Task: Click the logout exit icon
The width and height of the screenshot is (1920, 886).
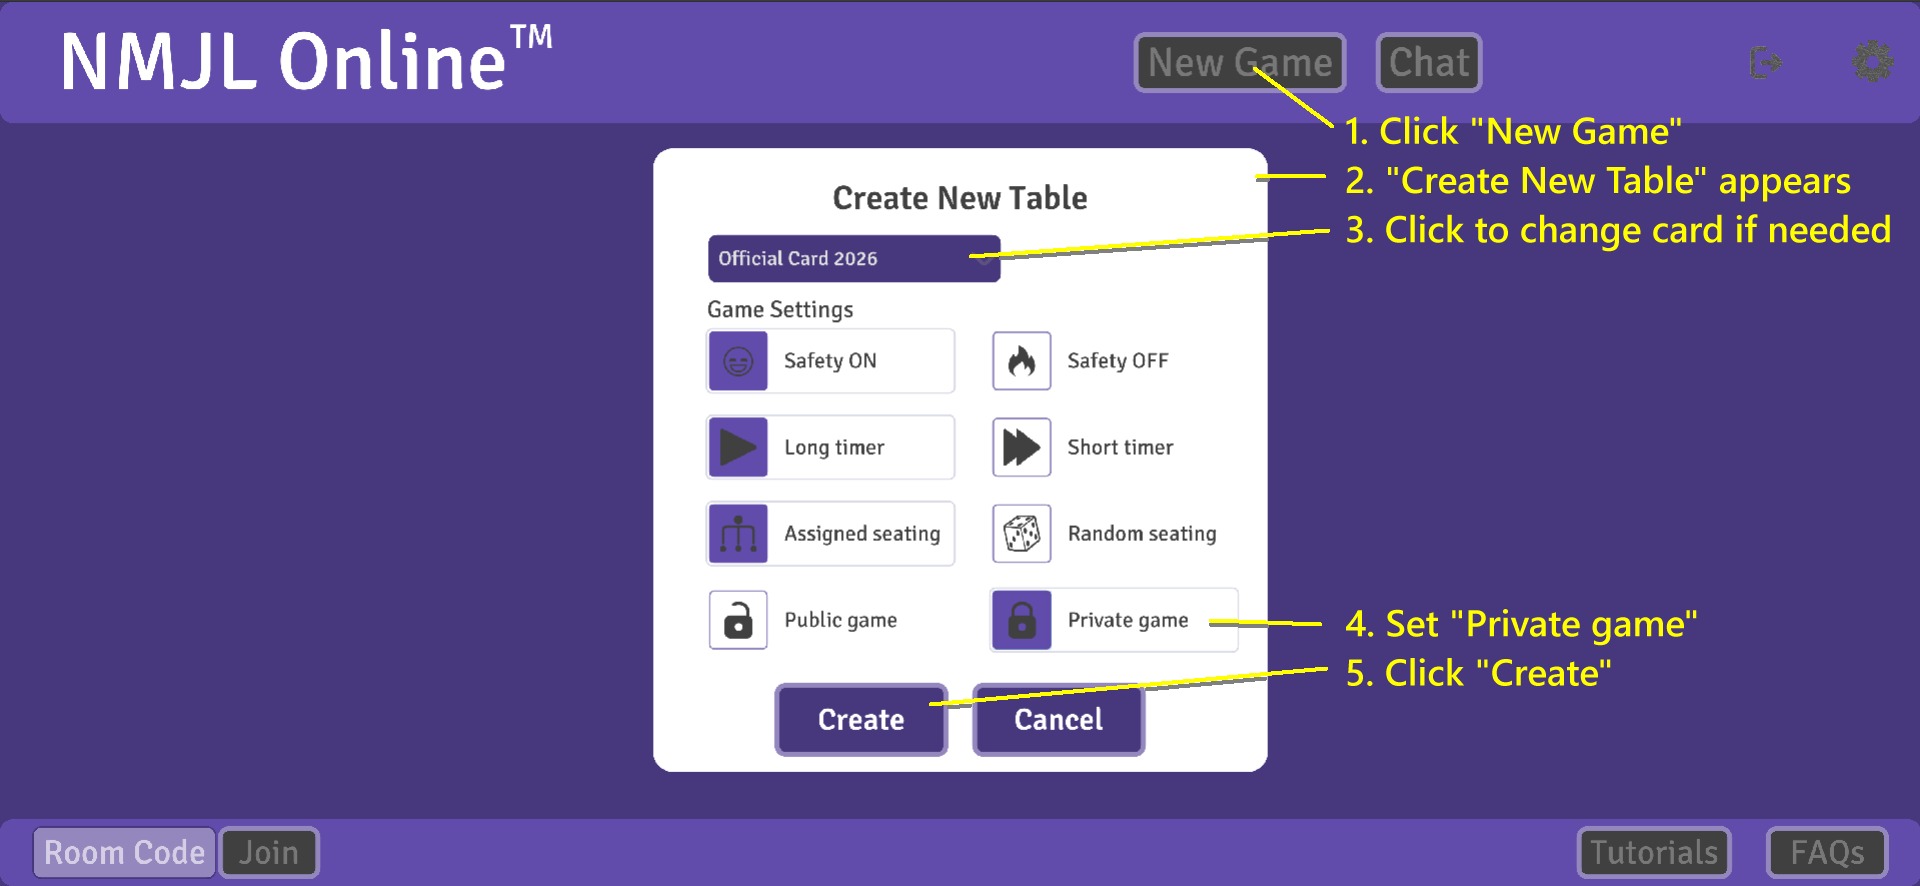Action: coord(1766,63)
